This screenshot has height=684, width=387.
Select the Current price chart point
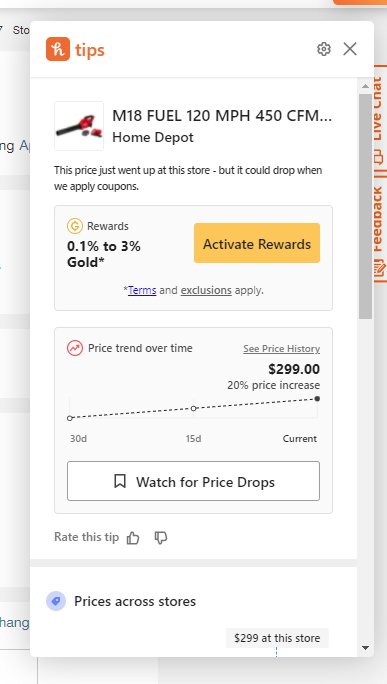[317, 399]
